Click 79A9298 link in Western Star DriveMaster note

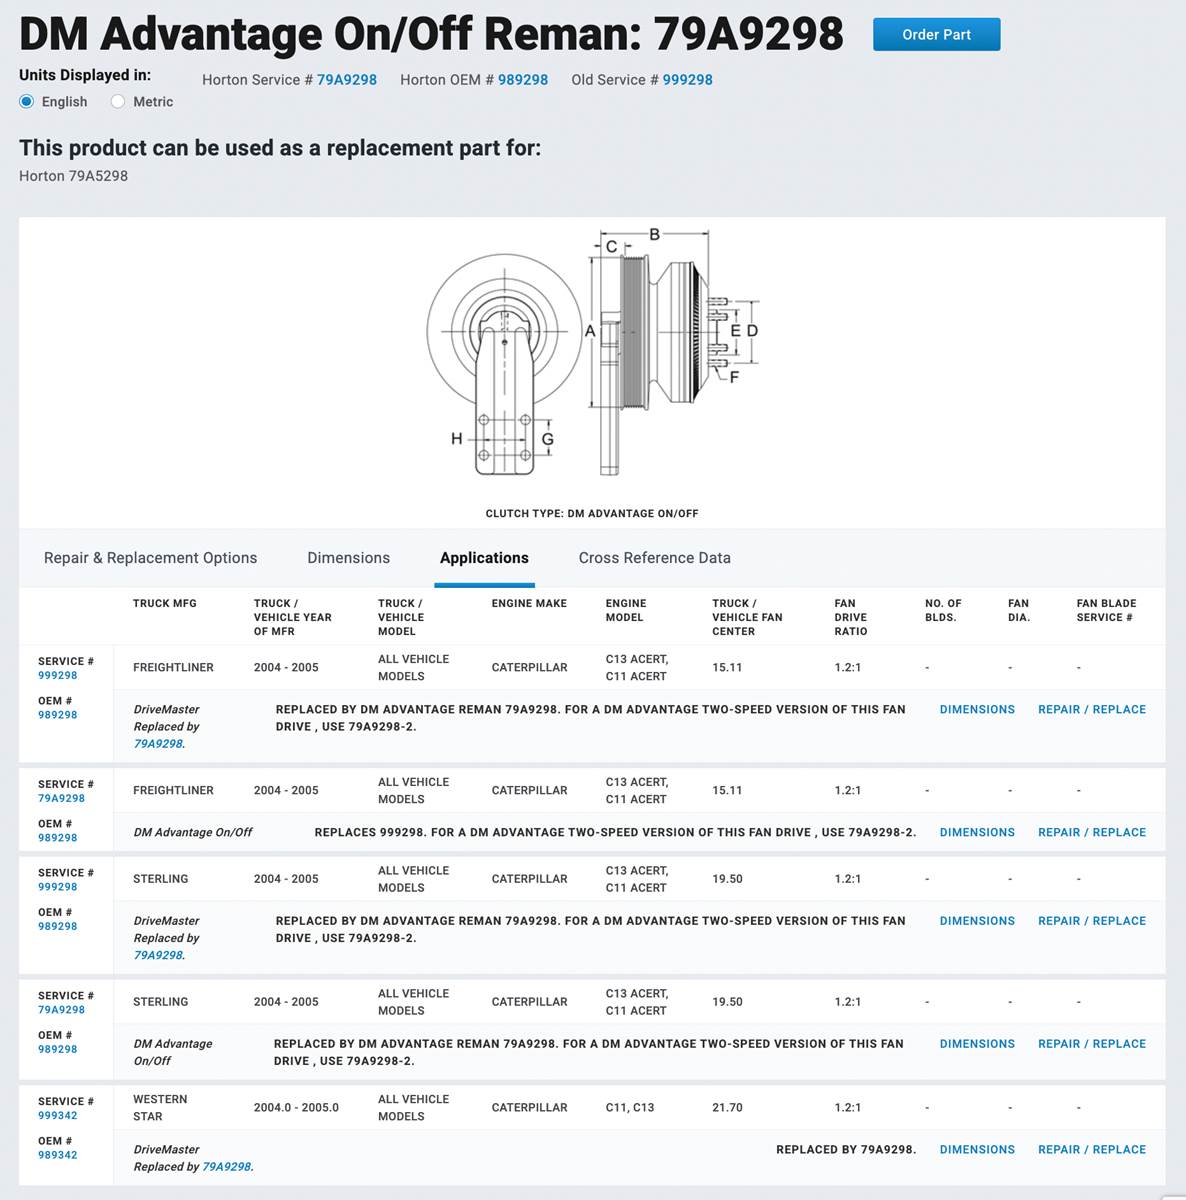pos(227,1166)
